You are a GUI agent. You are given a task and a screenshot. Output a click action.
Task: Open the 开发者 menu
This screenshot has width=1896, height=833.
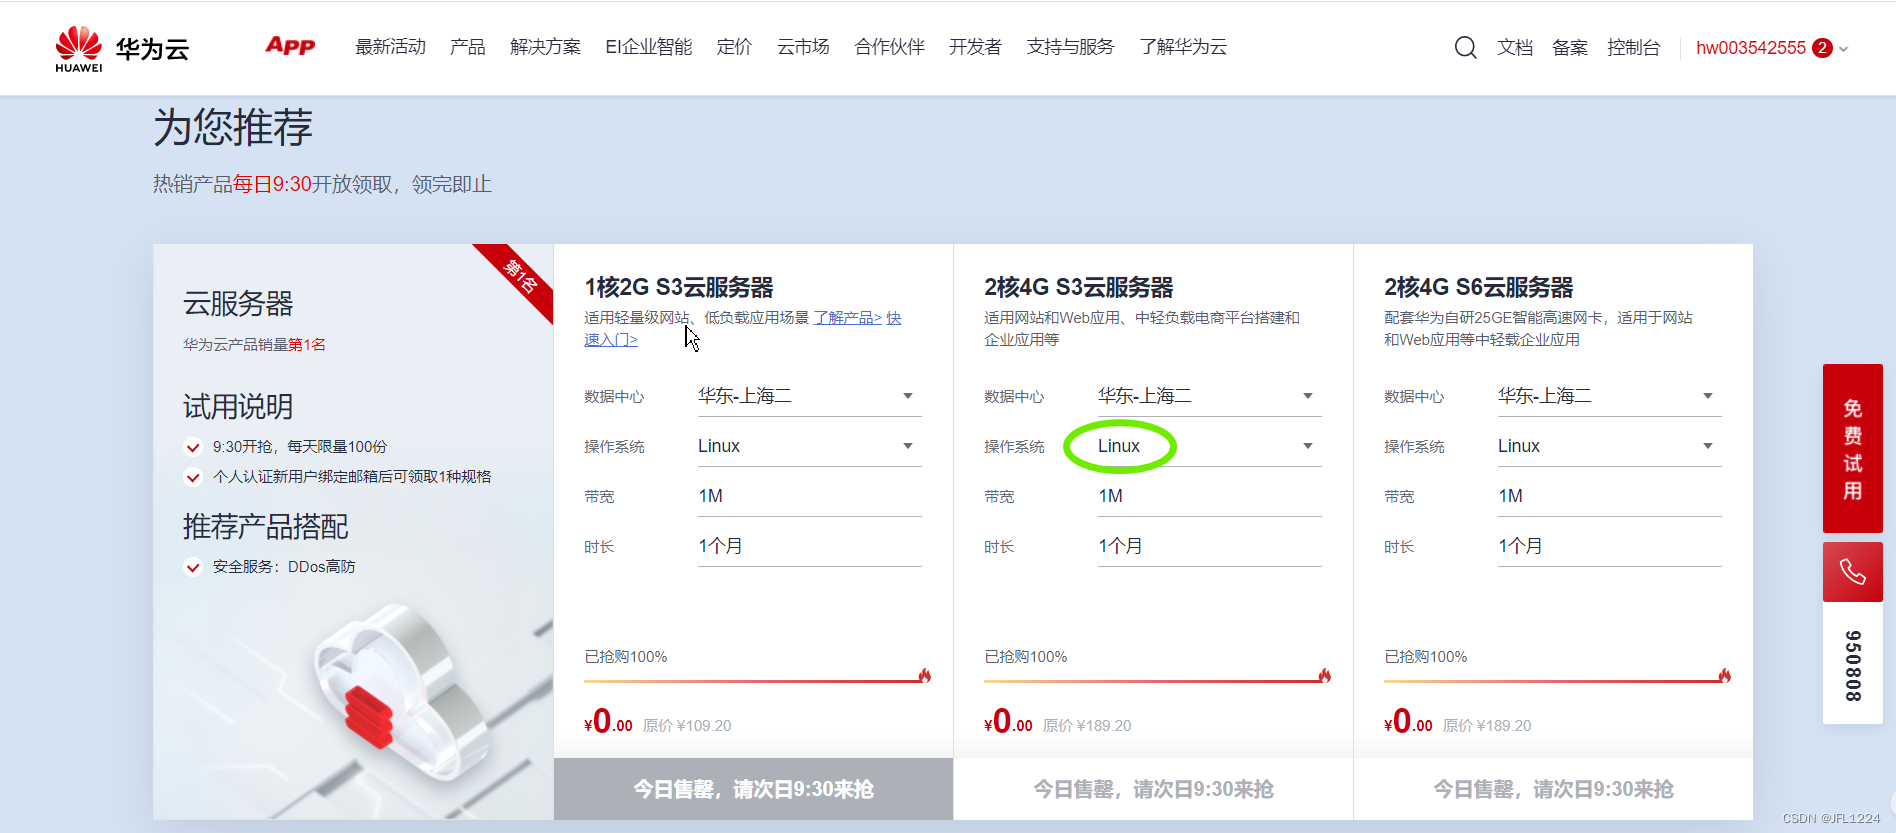point(975,47)
